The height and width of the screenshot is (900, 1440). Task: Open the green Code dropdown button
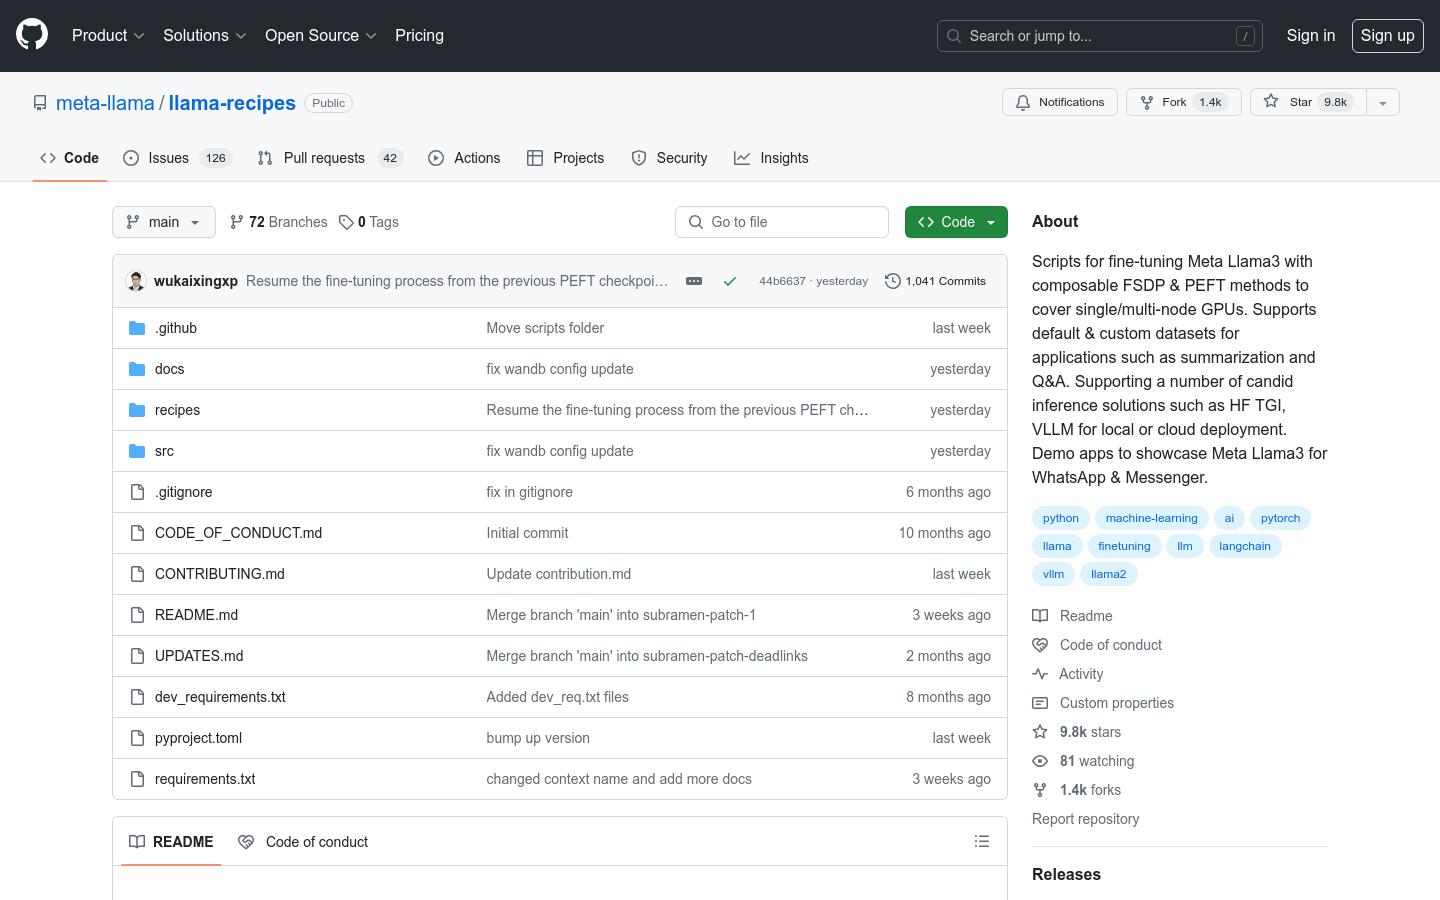coord(956,222)
